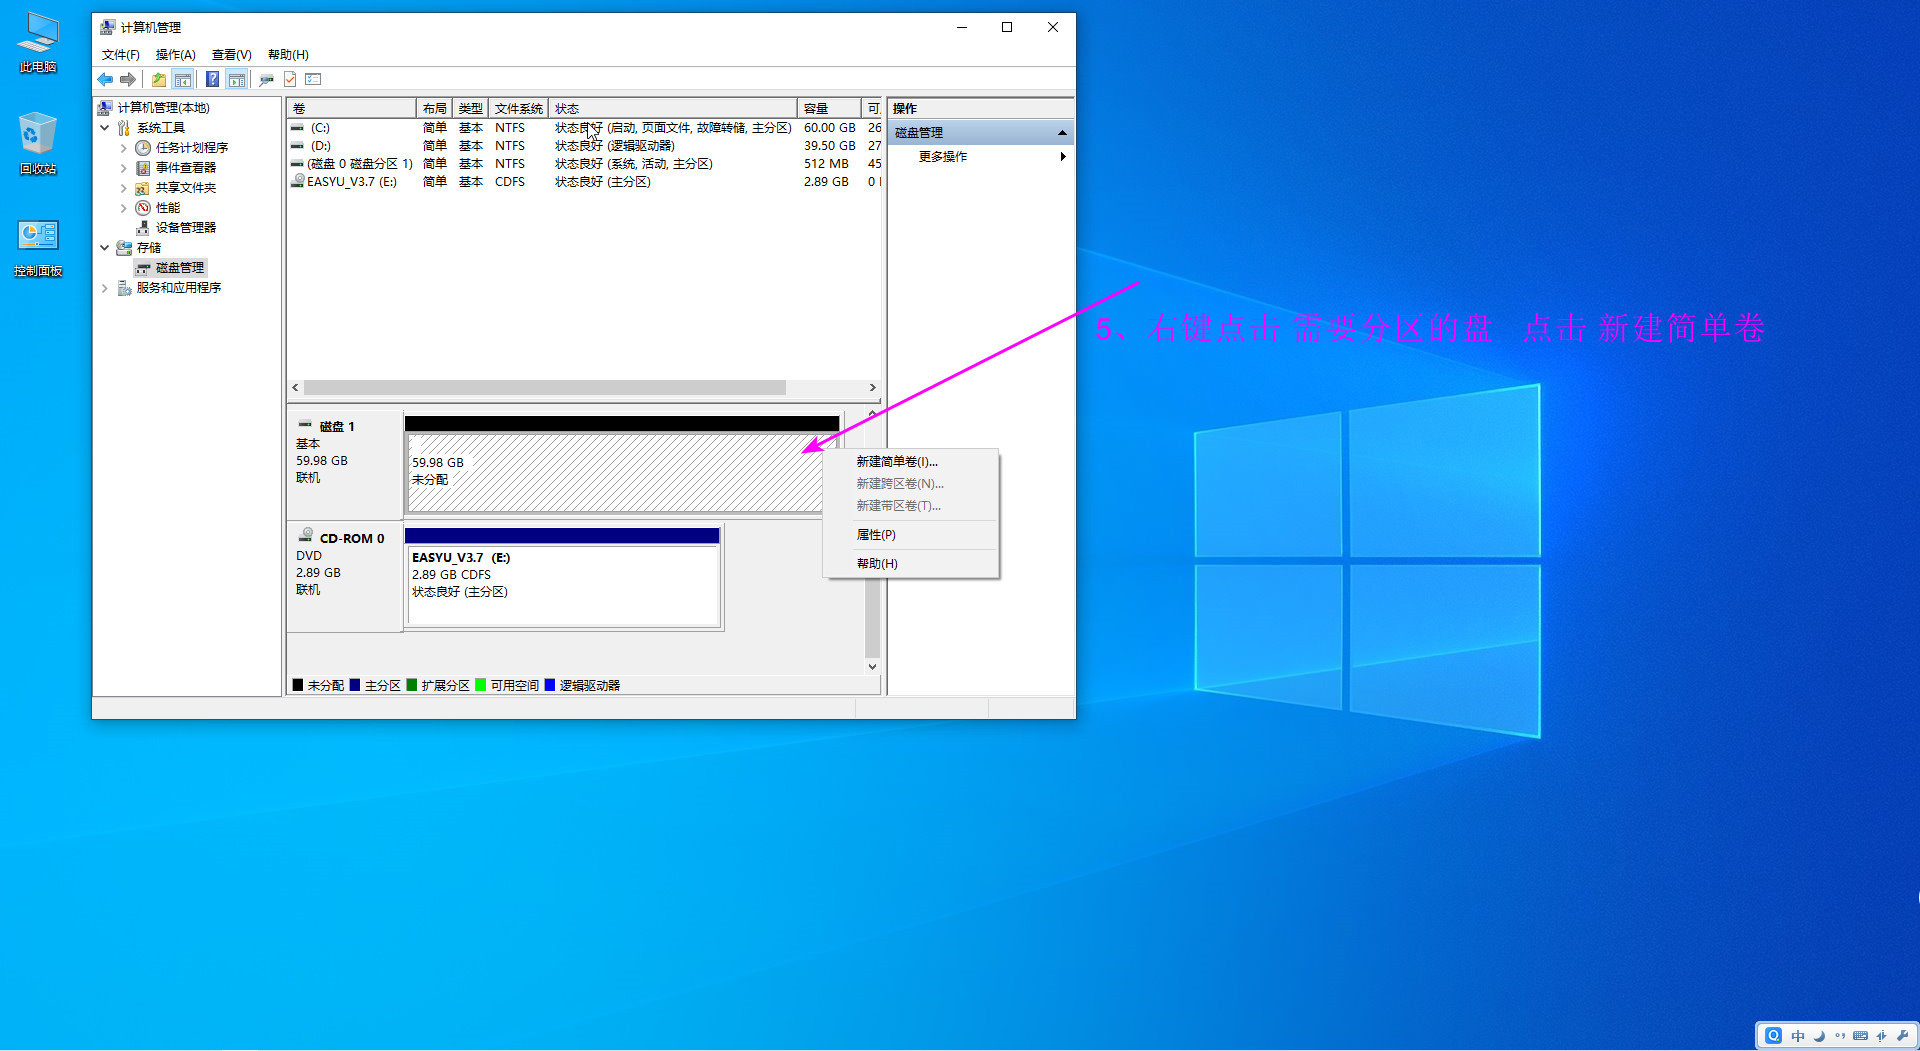This screenshot has width=1920, height=1051.
Task: Open the 操作(A) menu
Action: tap(176, 55)
